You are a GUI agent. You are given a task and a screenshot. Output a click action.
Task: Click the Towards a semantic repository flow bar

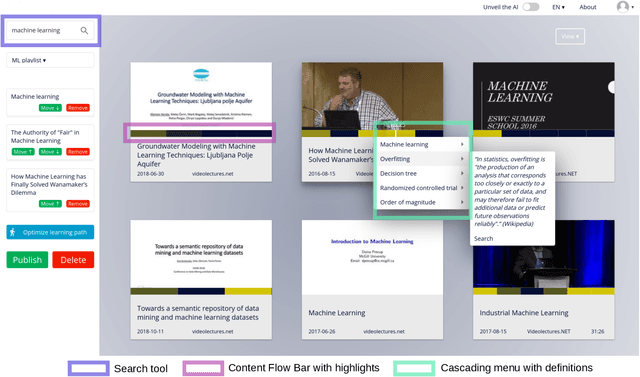point(201,291)
